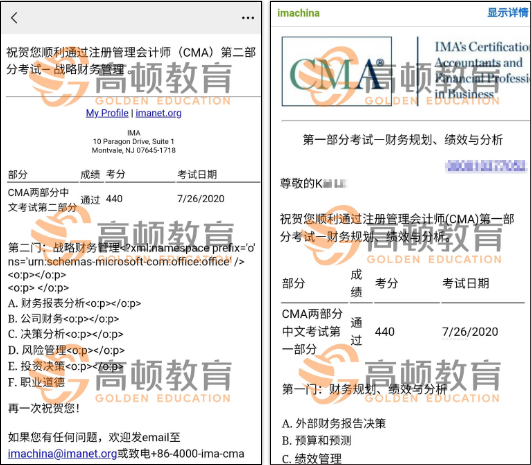Visit the imanet.org link
The width and height of the screenshot is (532, 465).
(158, 113)
